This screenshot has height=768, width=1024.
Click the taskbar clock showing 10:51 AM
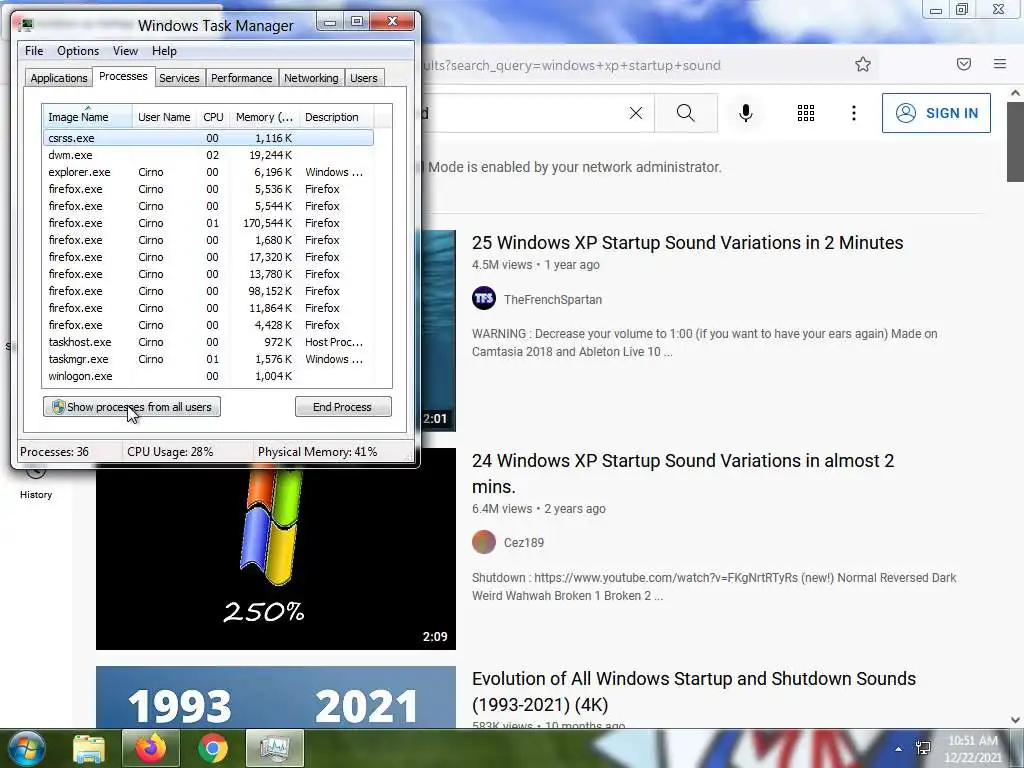[973, 749]
